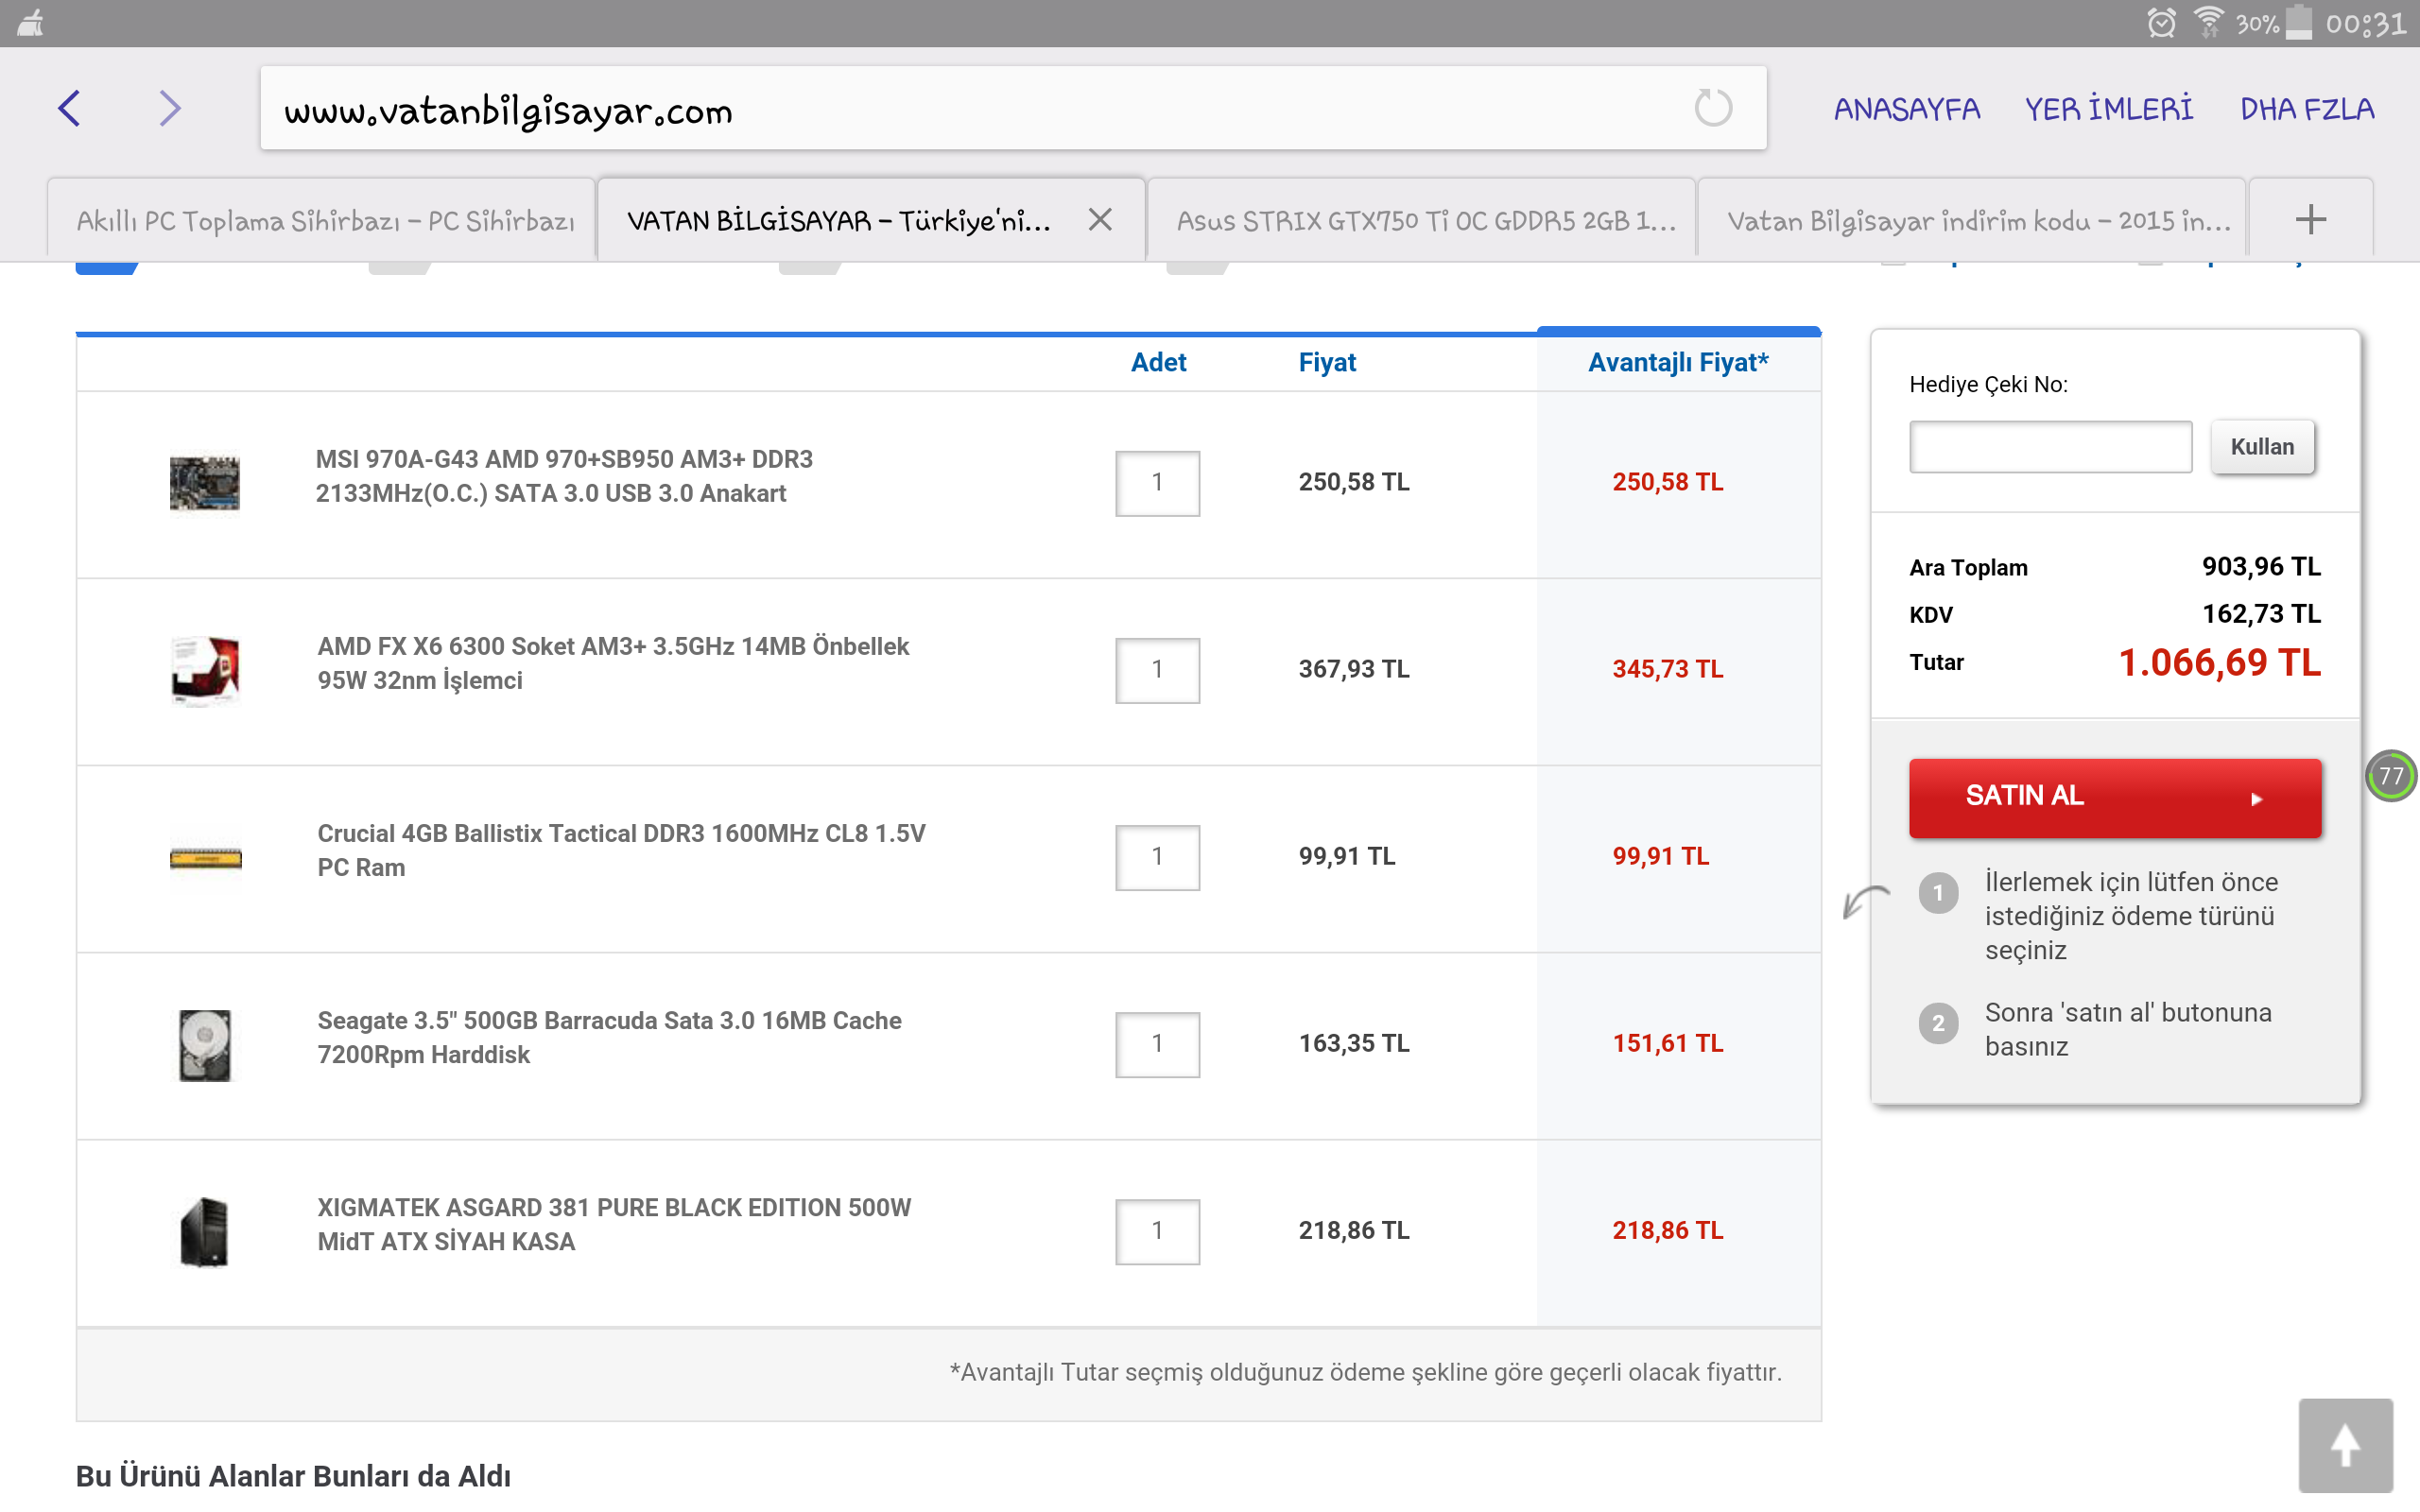The image size is (2420, 1512).
Task: Close the VATAN BİLGİSAYAR tab
Action: tap(1100, 219)
